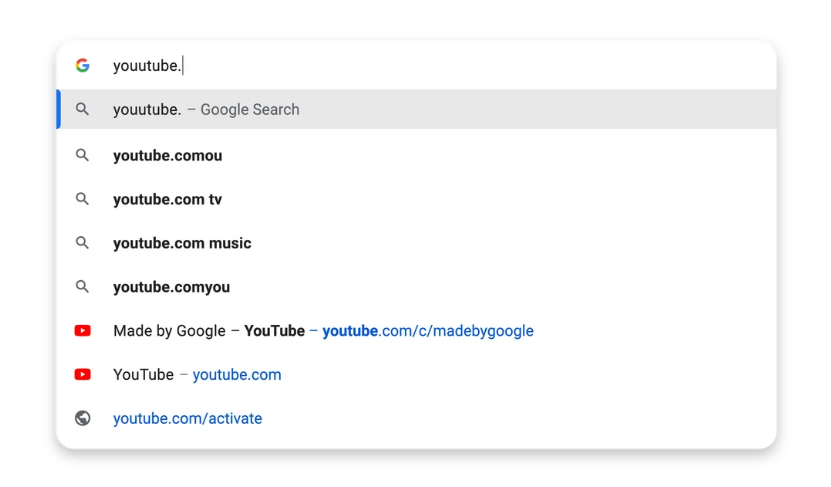Click search icon beside 'youutube. – Google Search'
Image resolution: width=831 pixels, height=487 pixels.
[82, 109]
